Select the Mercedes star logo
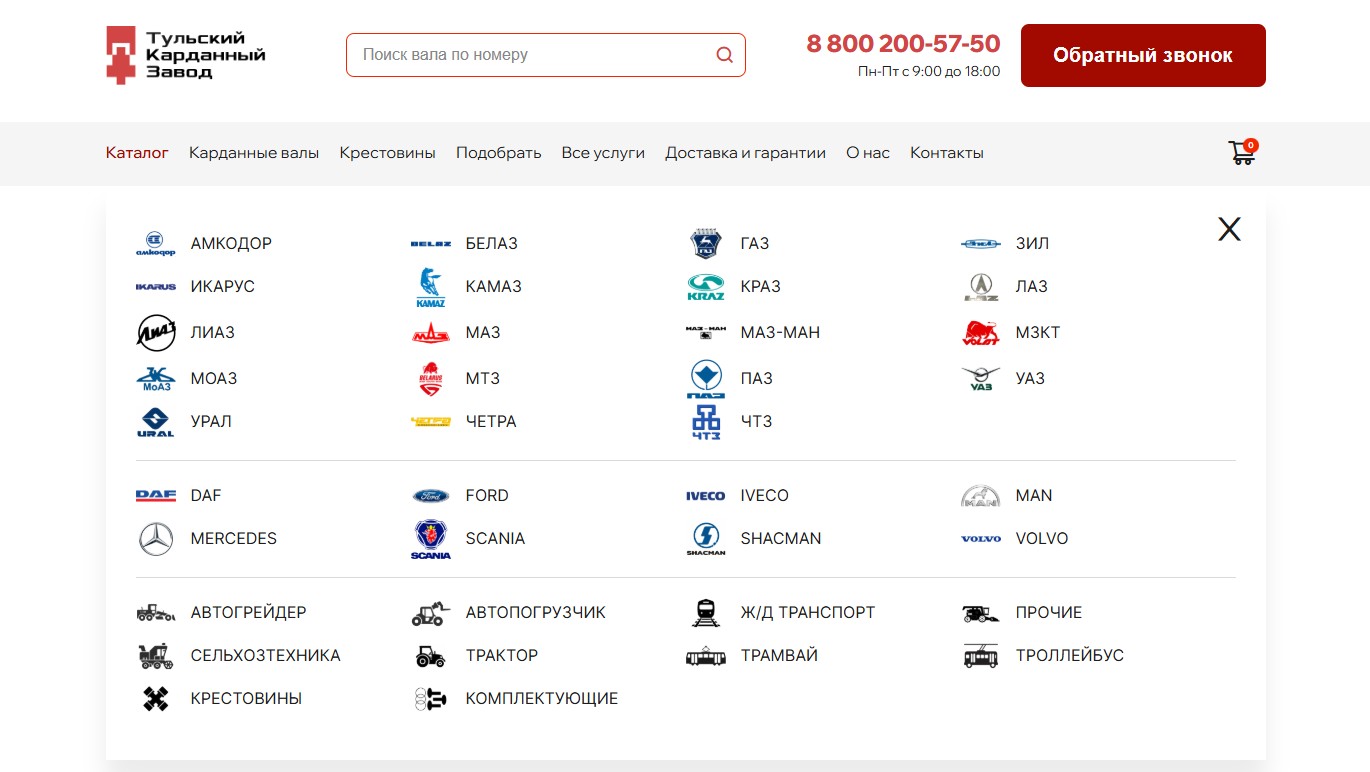The image size is (1370, 772). point(155,539)
